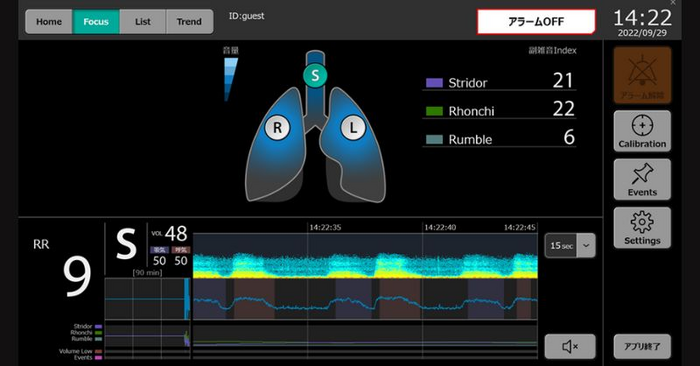
Task: Click the RR label
Action: 41,245
